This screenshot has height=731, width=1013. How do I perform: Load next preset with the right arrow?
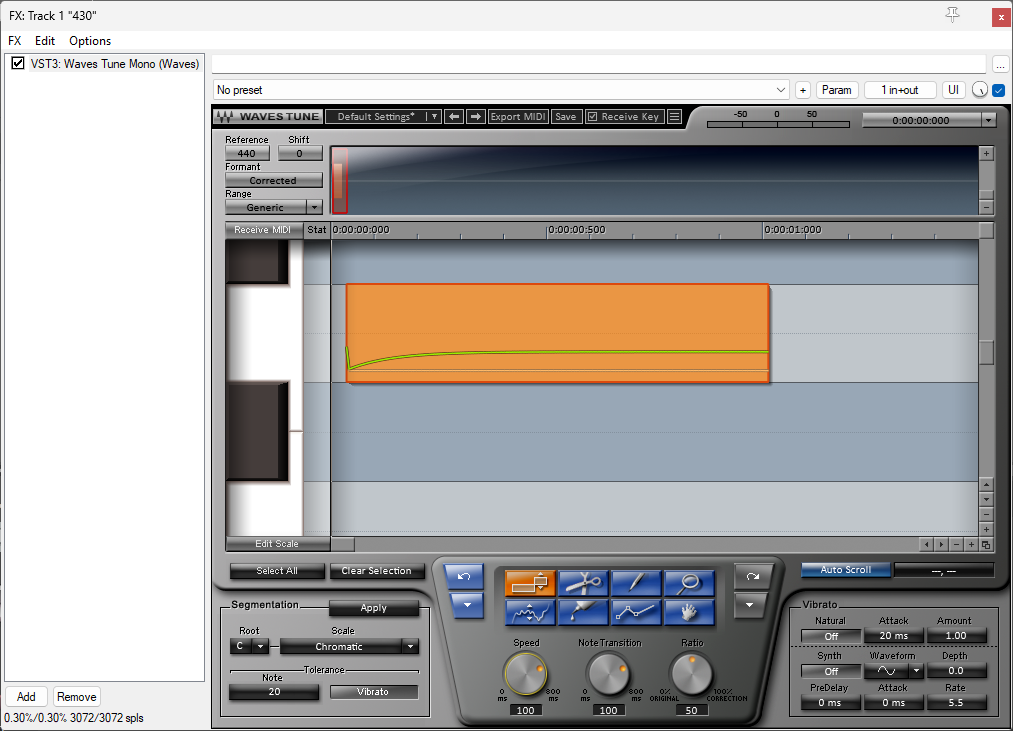pyautogui.click(x=475, y=116)
